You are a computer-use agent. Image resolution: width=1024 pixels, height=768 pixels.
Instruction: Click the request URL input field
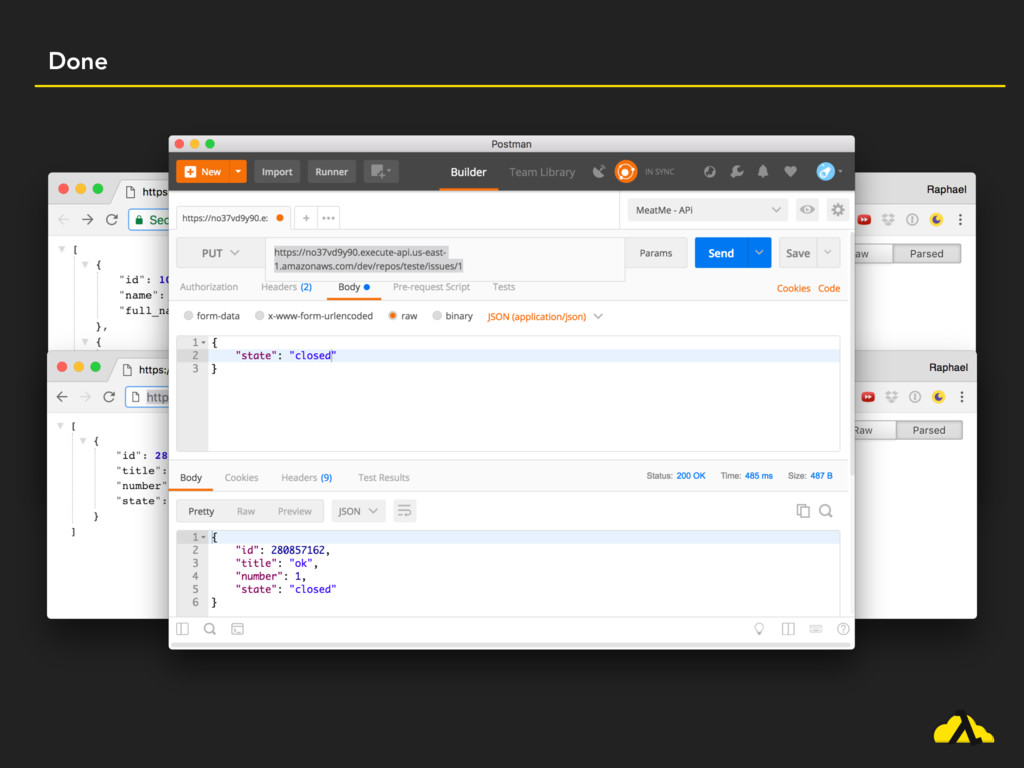pyautogui.click(x=445, y=259)
